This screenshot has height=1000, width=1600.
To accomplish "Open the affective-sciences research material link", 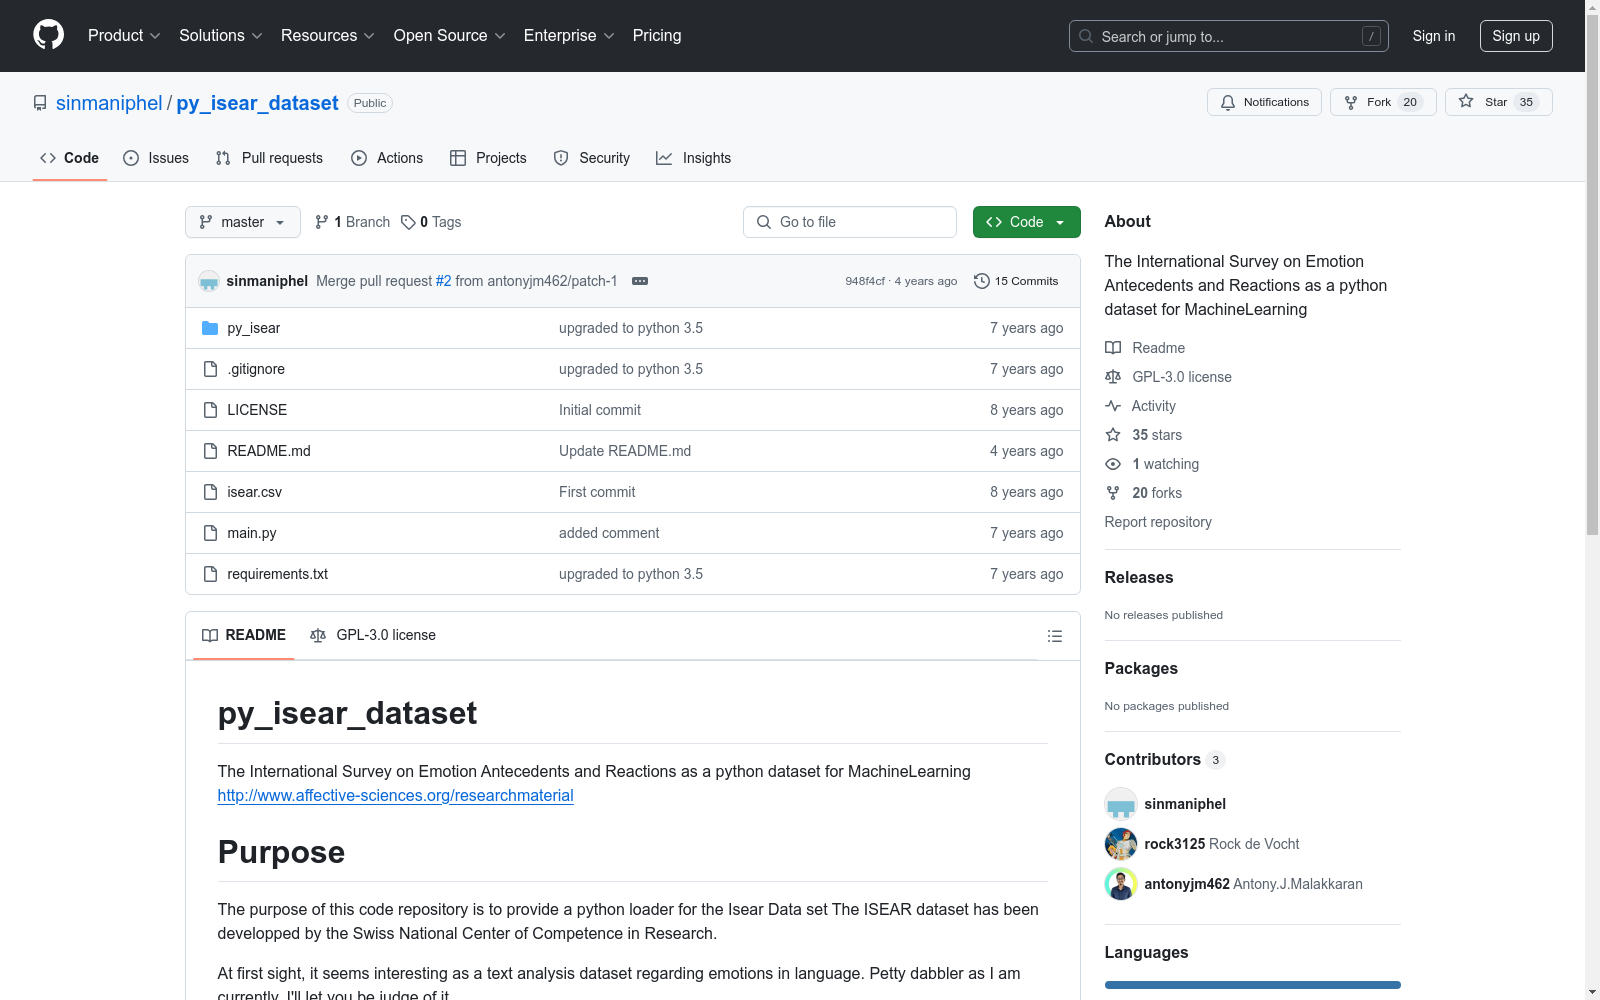I will tap(396, 796).
